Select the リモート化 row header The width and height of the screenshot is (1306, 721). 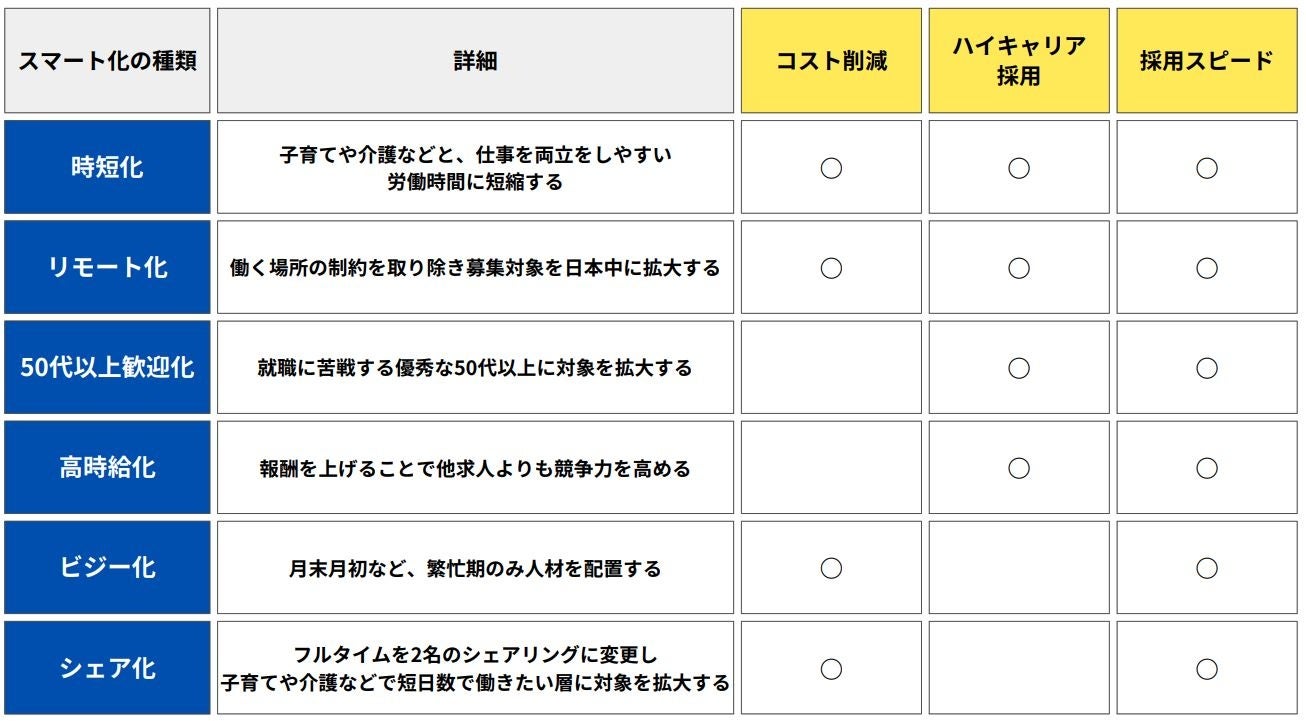point(107,267)
